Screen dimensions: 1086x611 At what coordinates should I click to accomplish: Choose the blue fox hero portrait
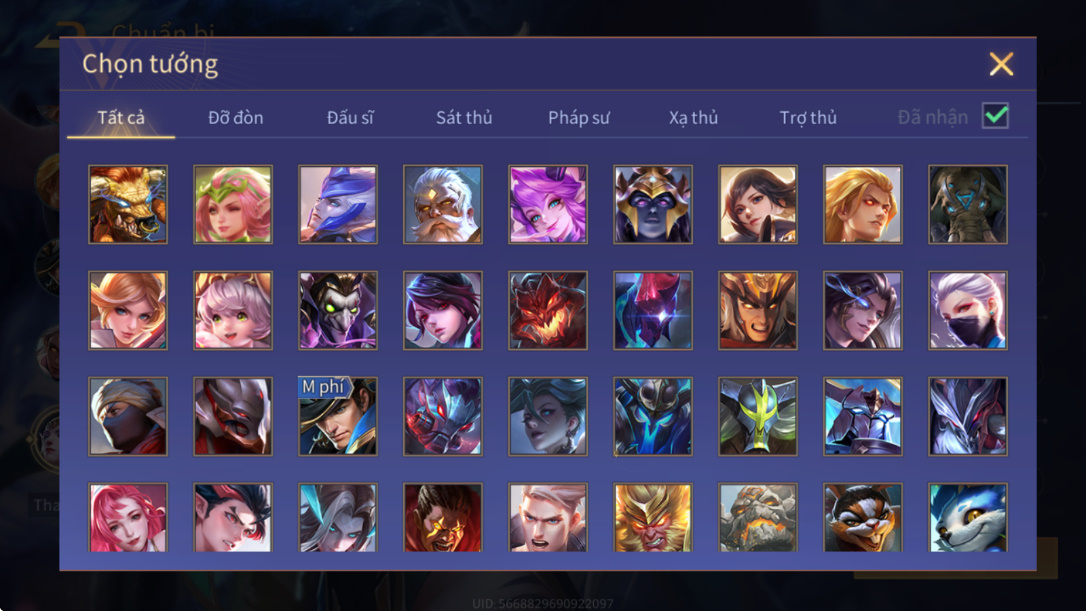[968, 517]
